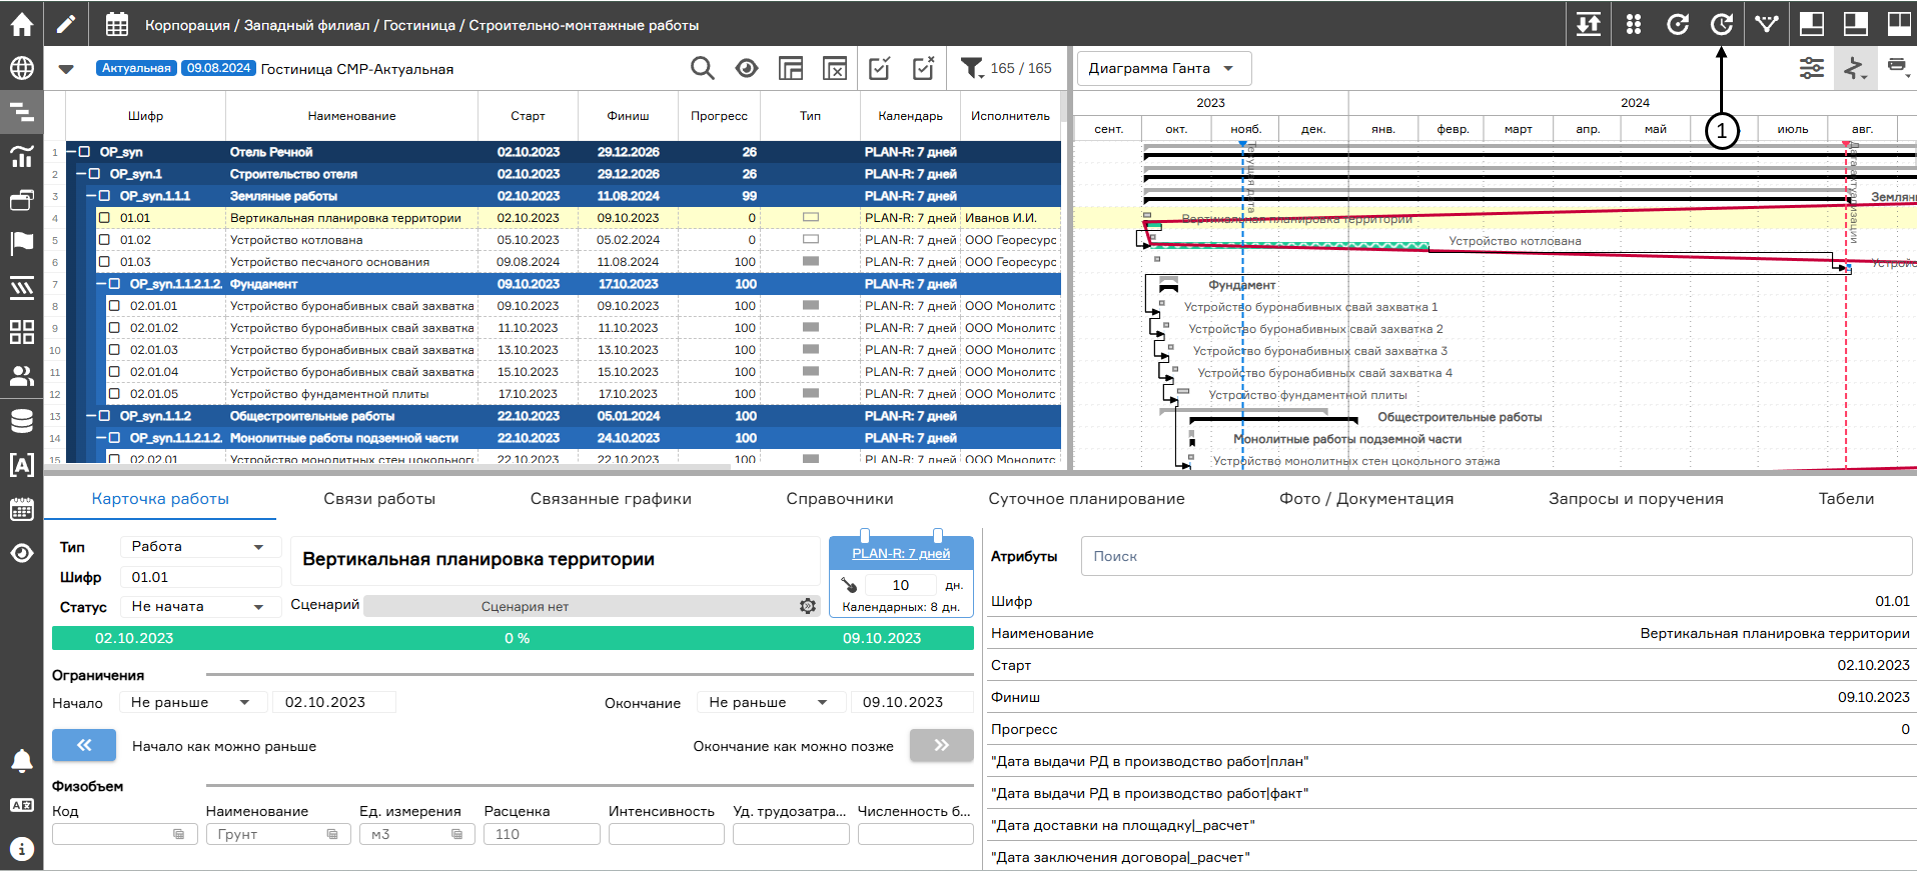
Task: Switch to Карточка работы tab
Action: tap(160, 499)
